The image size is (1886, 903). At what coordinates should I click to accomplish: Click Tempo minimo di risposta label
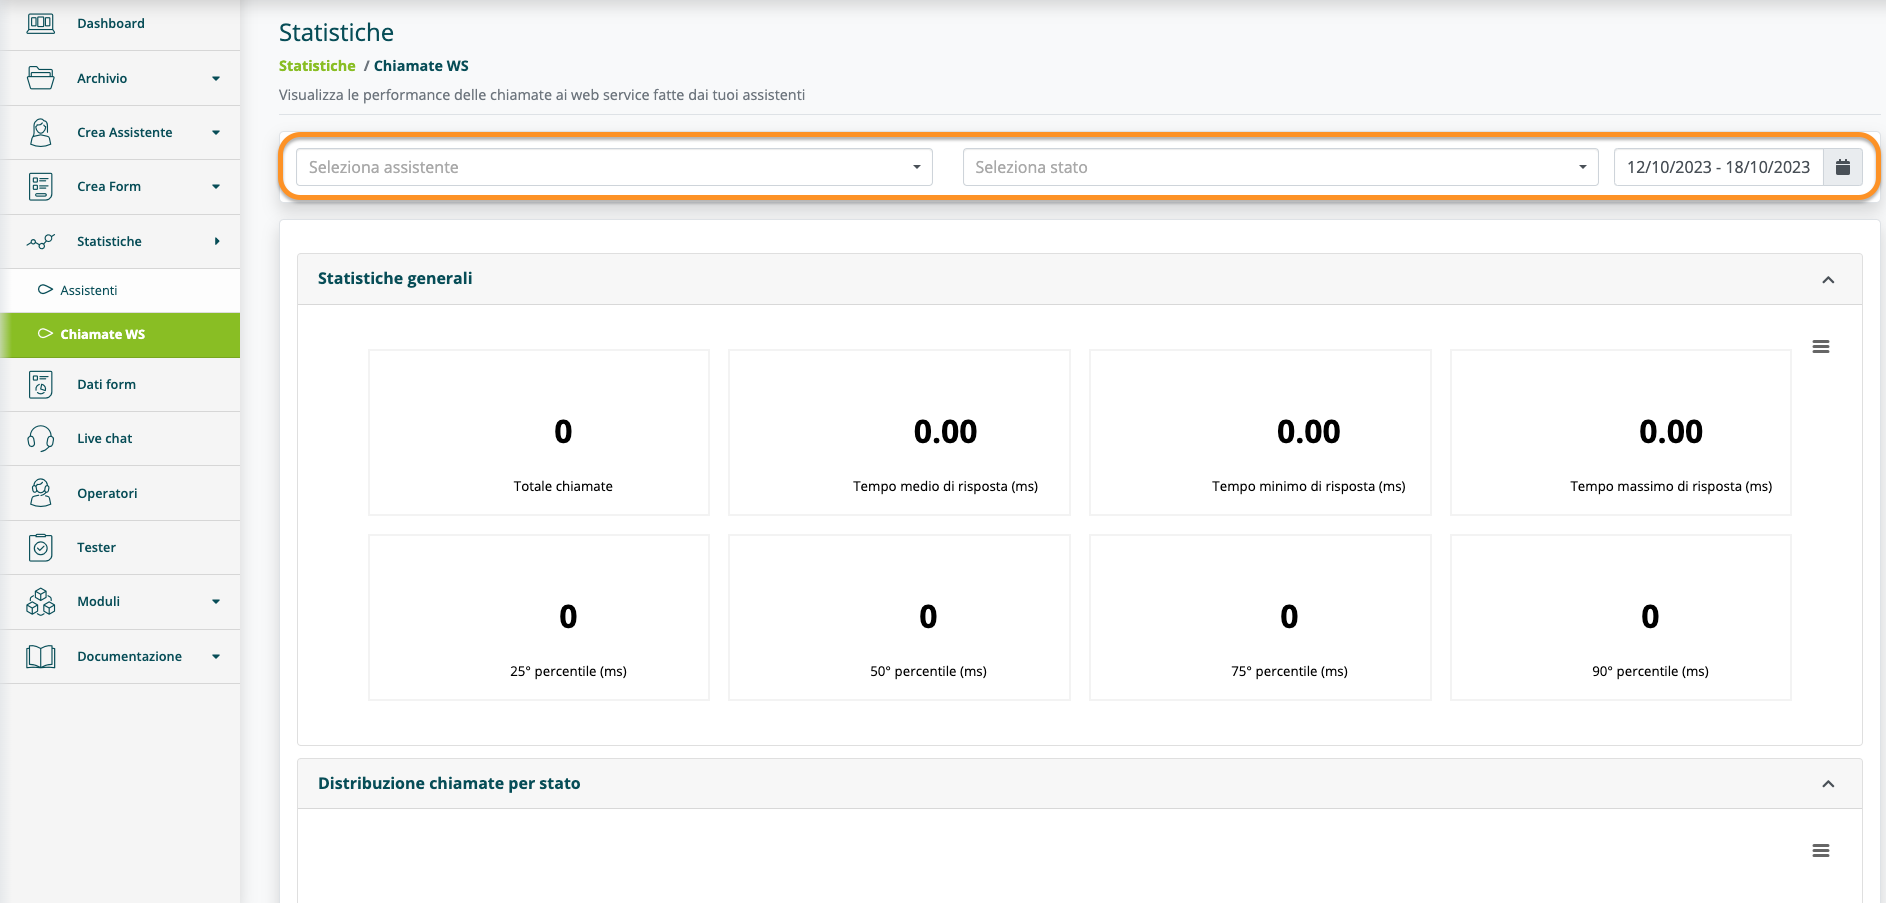[1308, 486]
